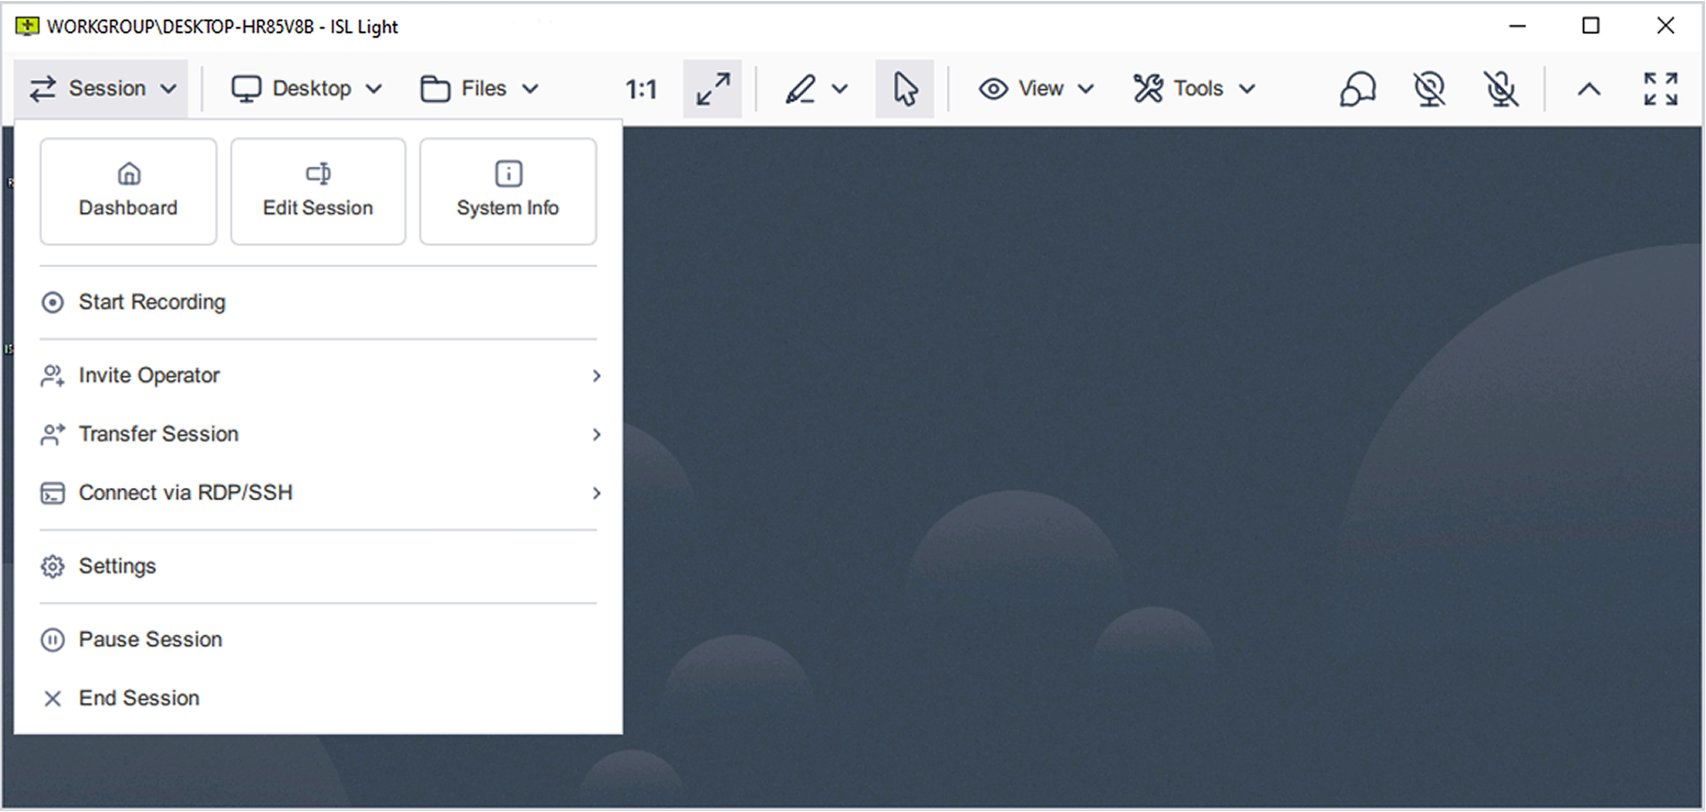Open the Tools dropdown menu
Viewport: 1706px width, 812px height.
[1194, 89]
